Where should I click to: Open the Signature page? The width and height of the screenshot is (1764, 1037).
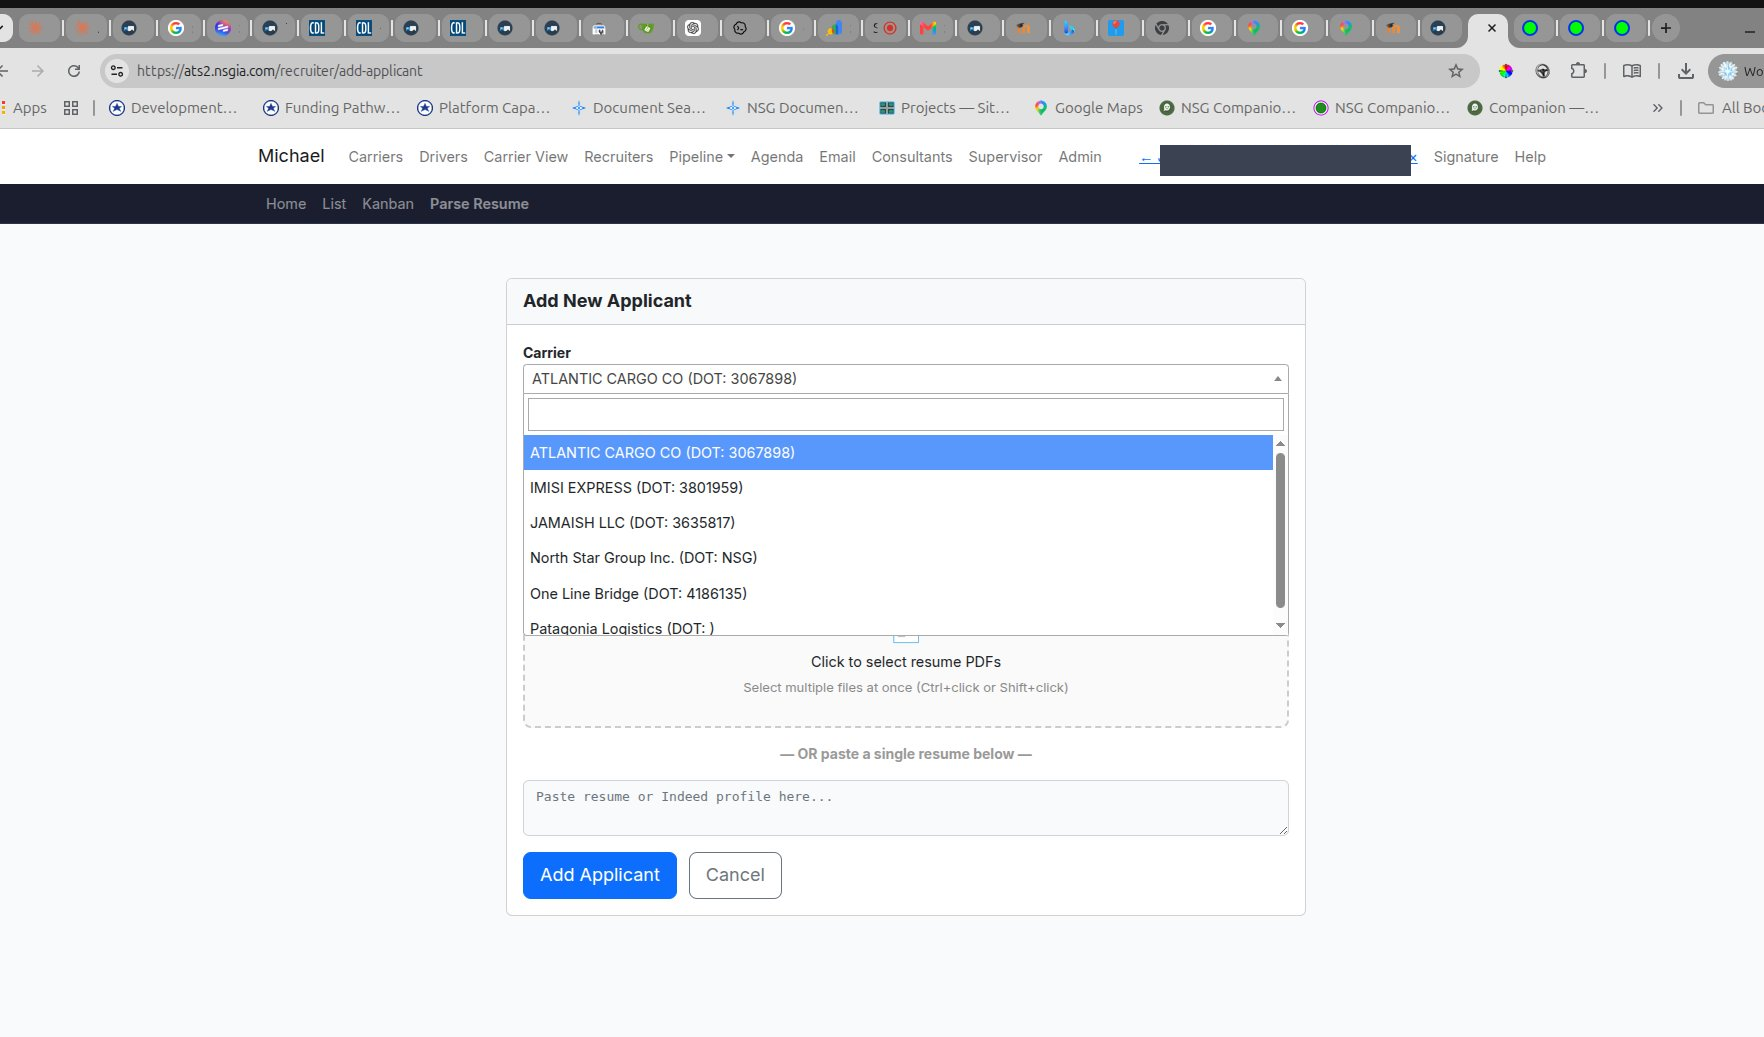1466,157
